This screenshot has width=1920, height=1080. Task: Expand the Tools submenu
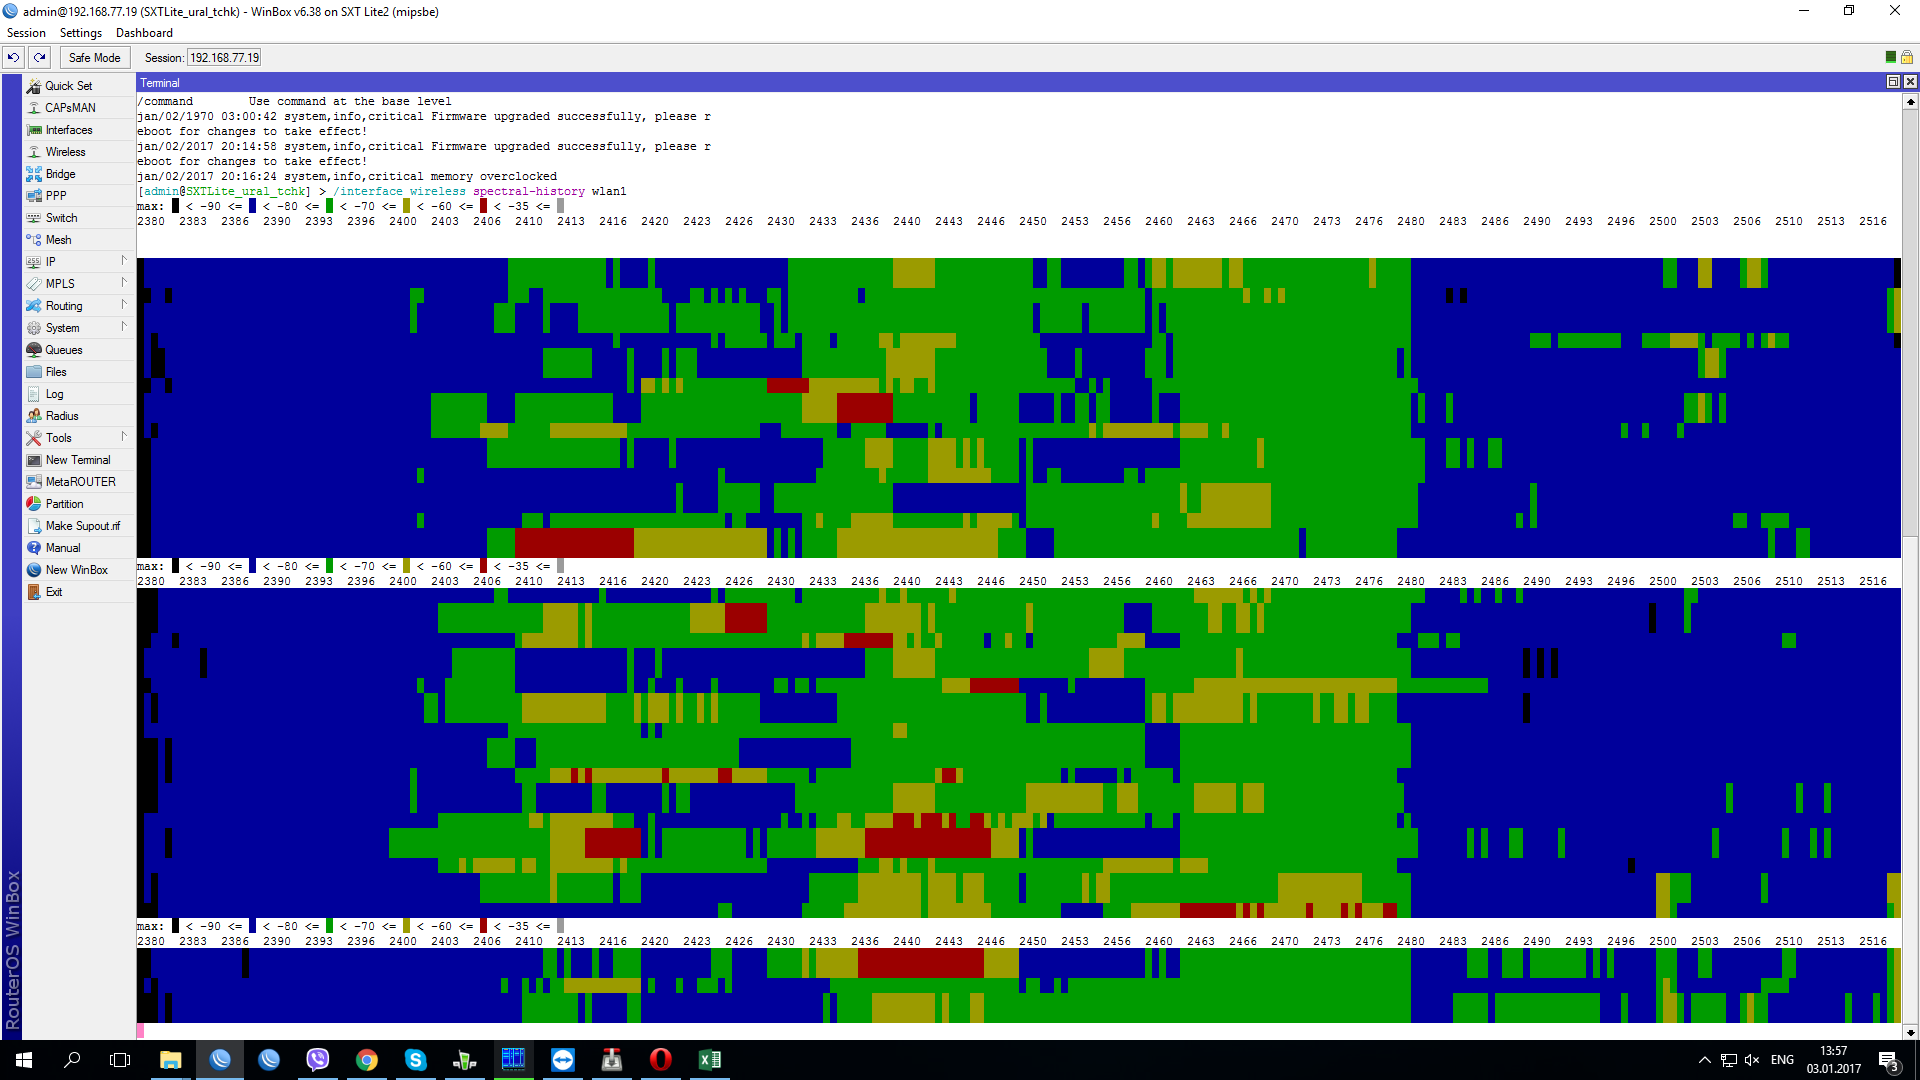tap(124, 437)
